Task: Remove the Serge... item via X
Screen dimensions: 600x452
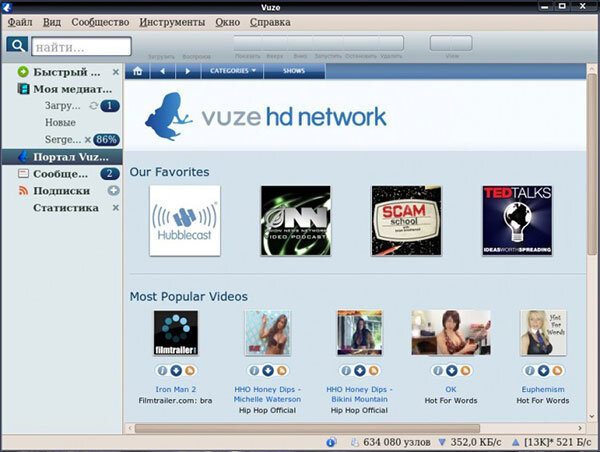Action: [88, 140]
